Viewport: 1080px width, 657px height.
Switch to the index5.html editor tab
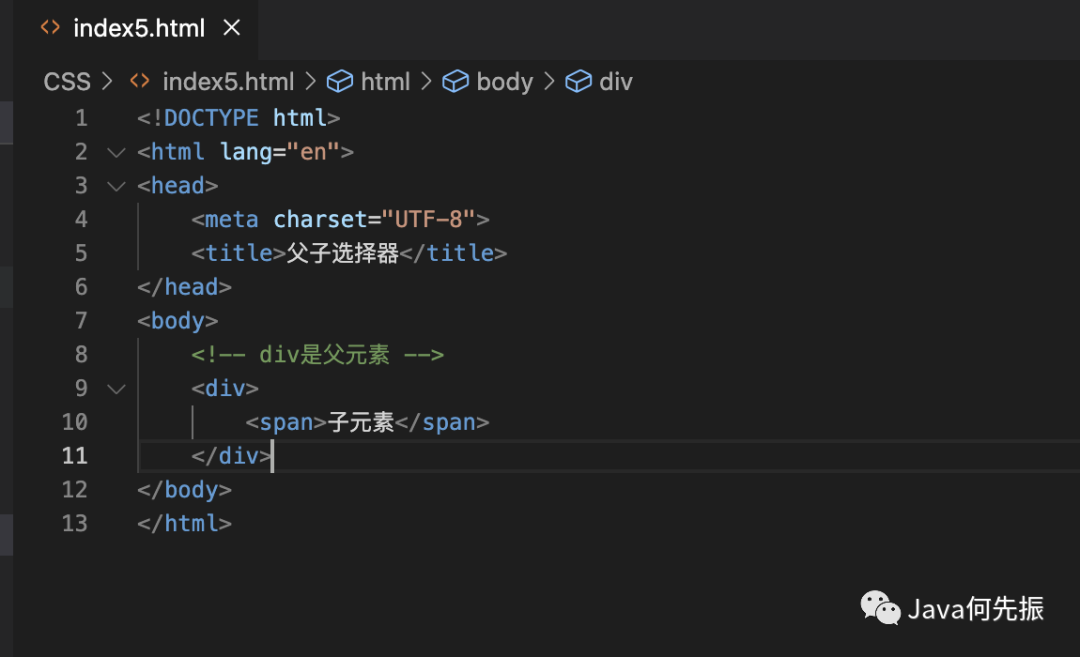pos(138,28)
